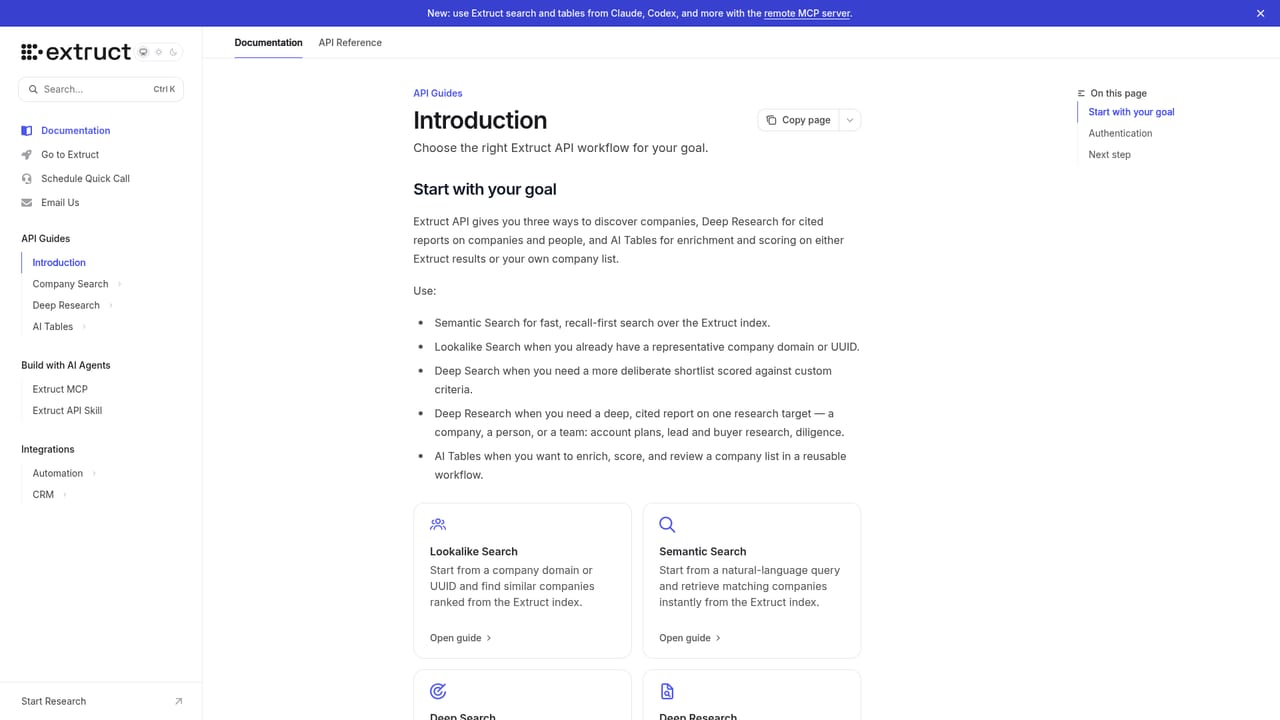The height and width of the screenshot is (720, 1280).
Task: Open Extruct API Skill in sidebar
Action: click(x=67, y=411)
